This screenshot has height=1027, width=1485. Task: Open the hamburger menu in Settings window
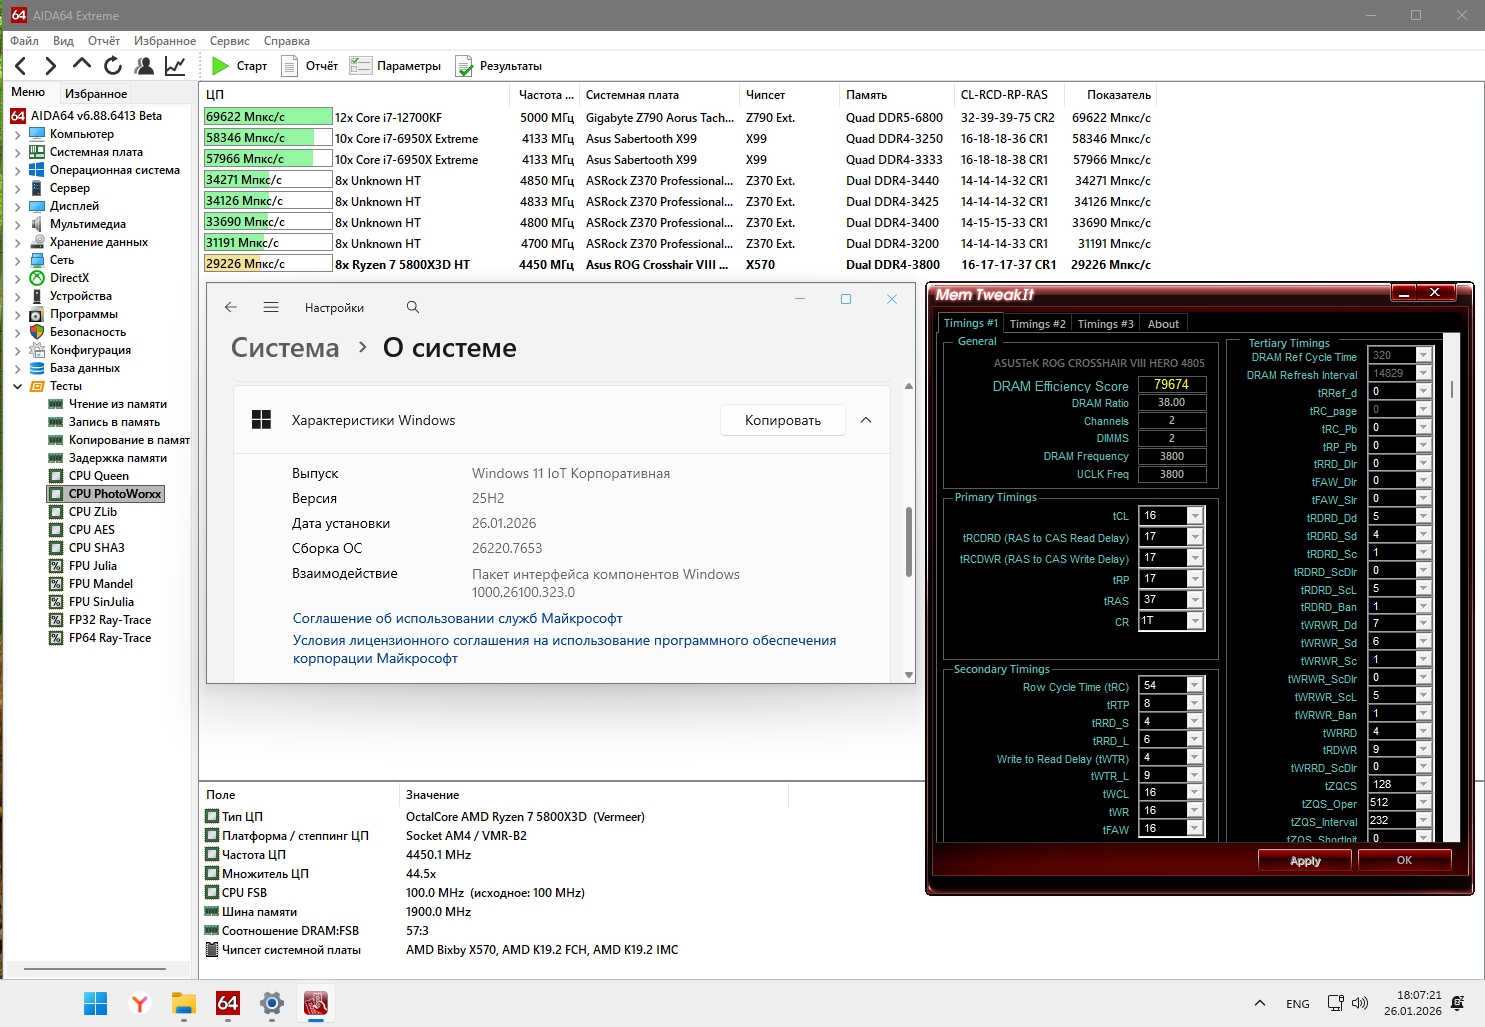[271, 308]
